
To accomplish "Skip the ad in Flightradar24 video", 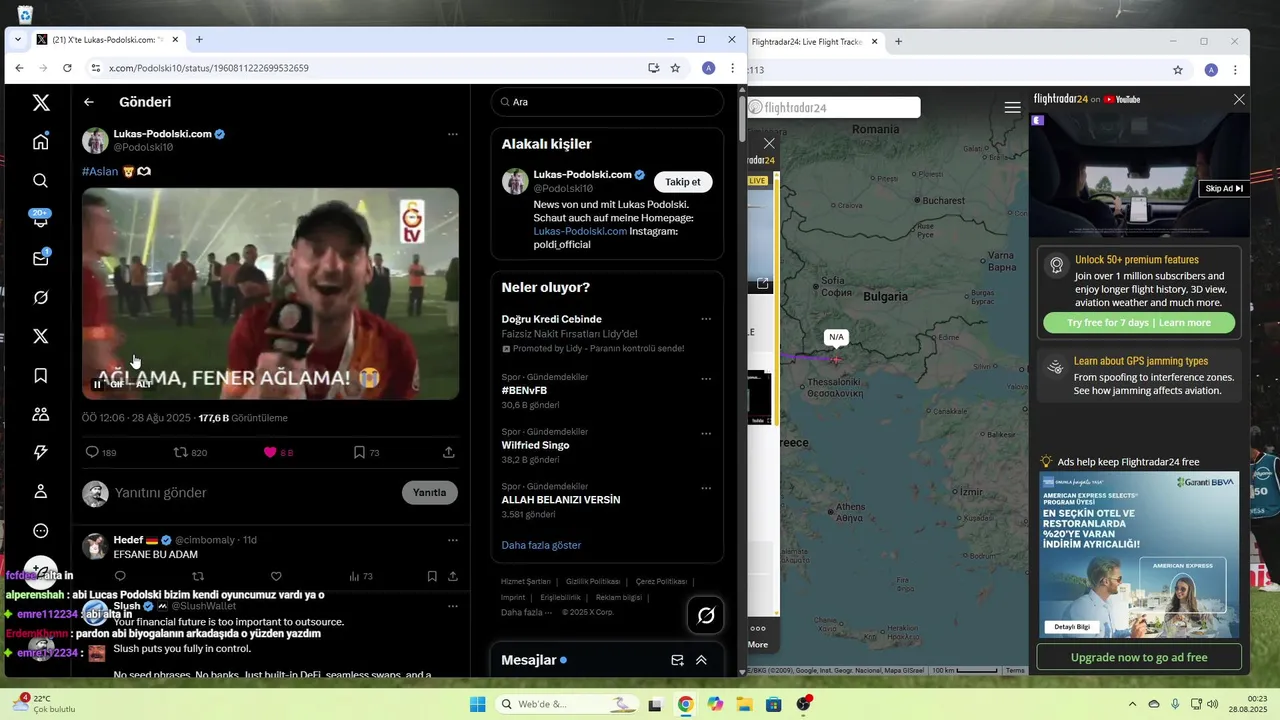I will [1224, 188].
